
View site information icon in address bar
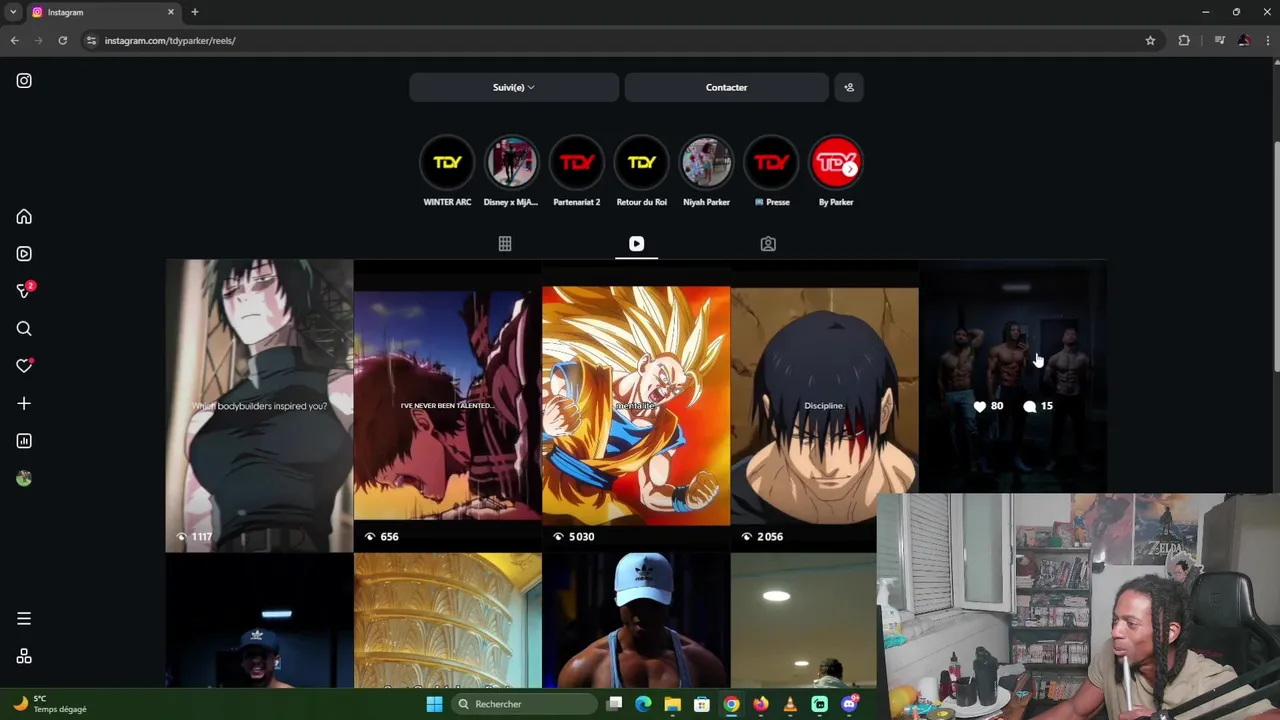pos(91,41)
